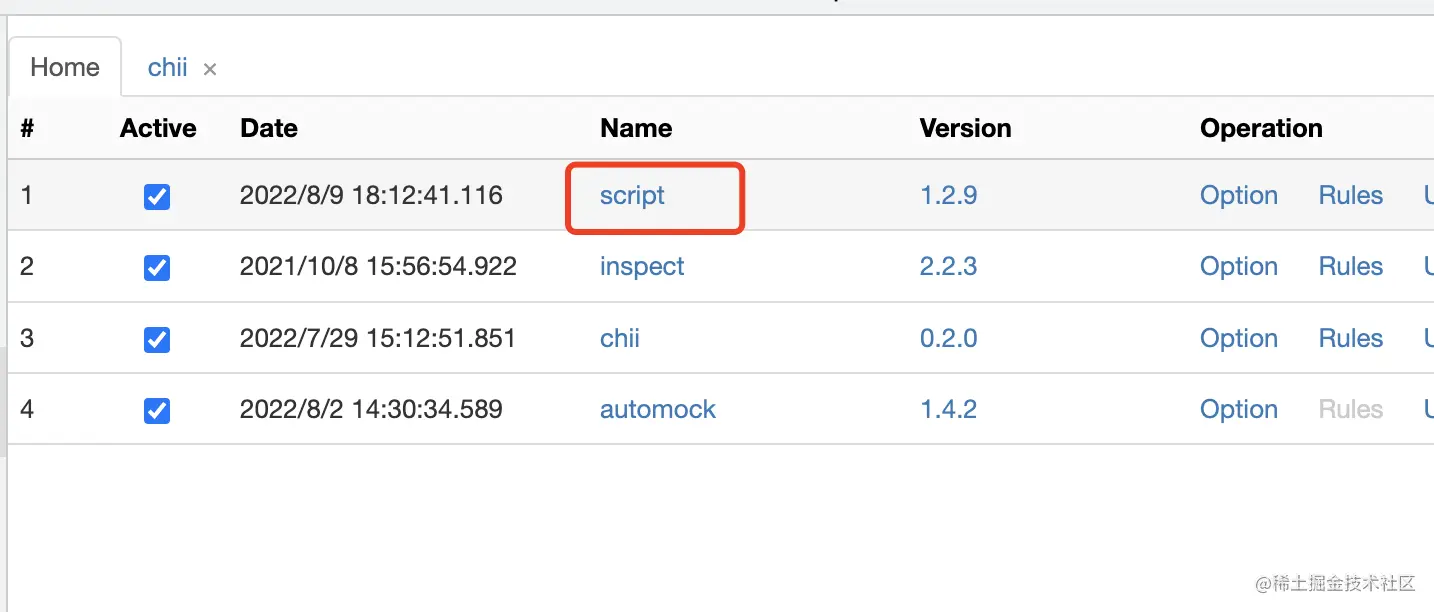Open the script plugin link
Screen dimensions: 1434x612
[x=632, y=195]
